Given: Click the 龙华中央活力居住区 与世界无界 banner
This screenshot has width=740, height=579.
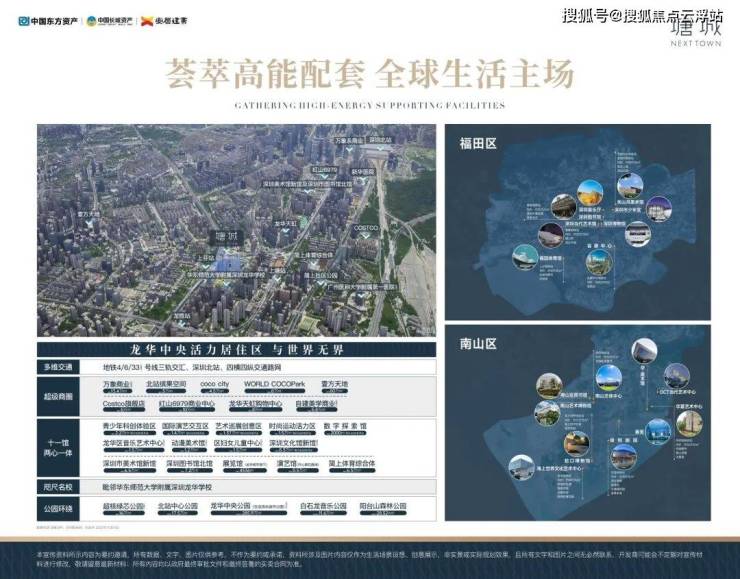Looking at the screenshot, I should [236, 350].
